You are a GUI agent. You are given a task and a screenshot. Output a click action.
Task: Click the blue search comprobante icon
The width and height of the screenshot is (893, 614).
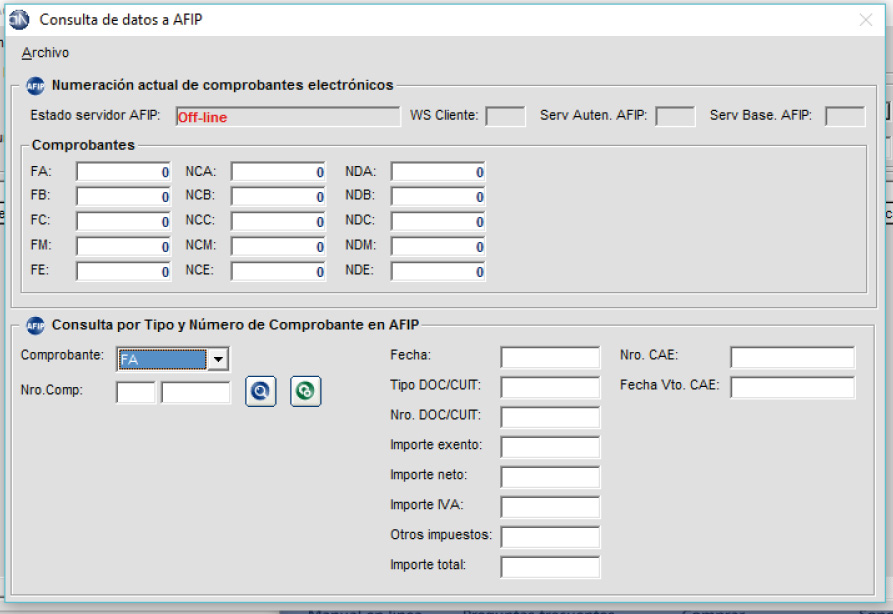click(x=260, y=391)
